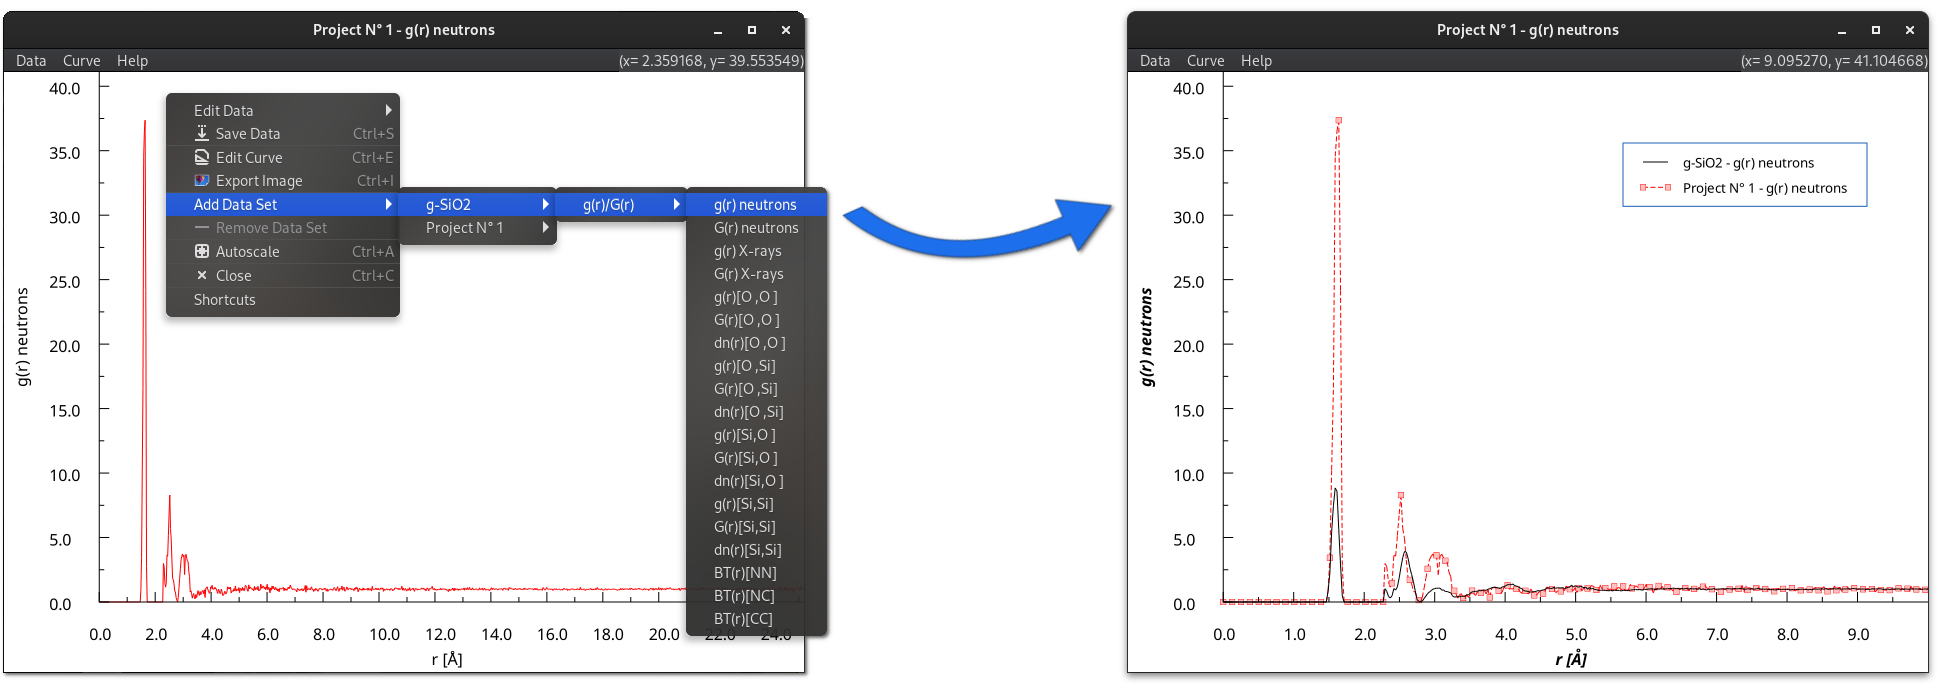Expand the Edit Data submenu arrow

pyautogui.click(x=388, y=110)
